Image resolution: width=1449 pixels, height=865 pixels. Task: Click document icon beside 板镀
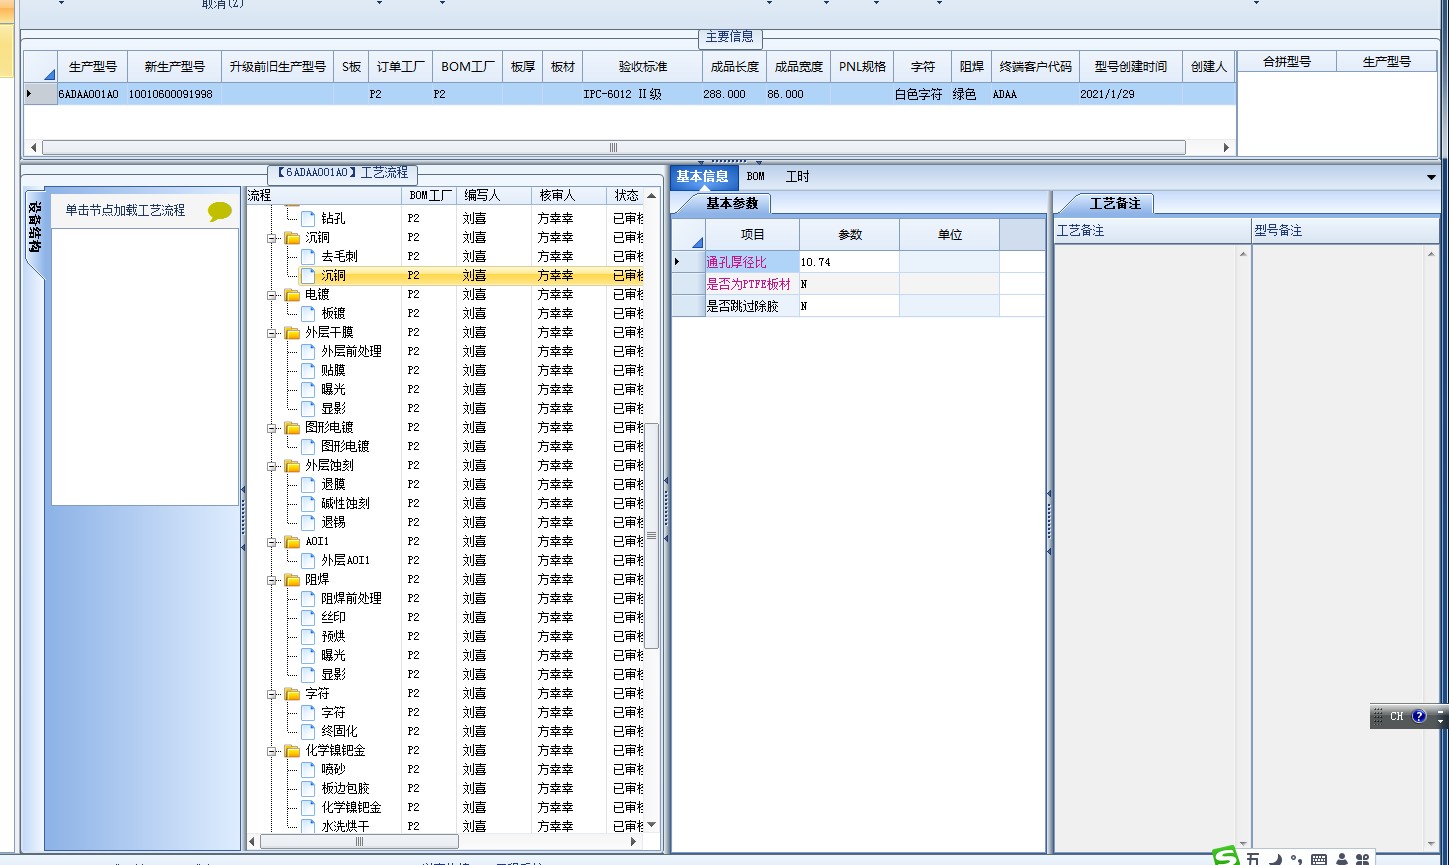click(308, 314)
